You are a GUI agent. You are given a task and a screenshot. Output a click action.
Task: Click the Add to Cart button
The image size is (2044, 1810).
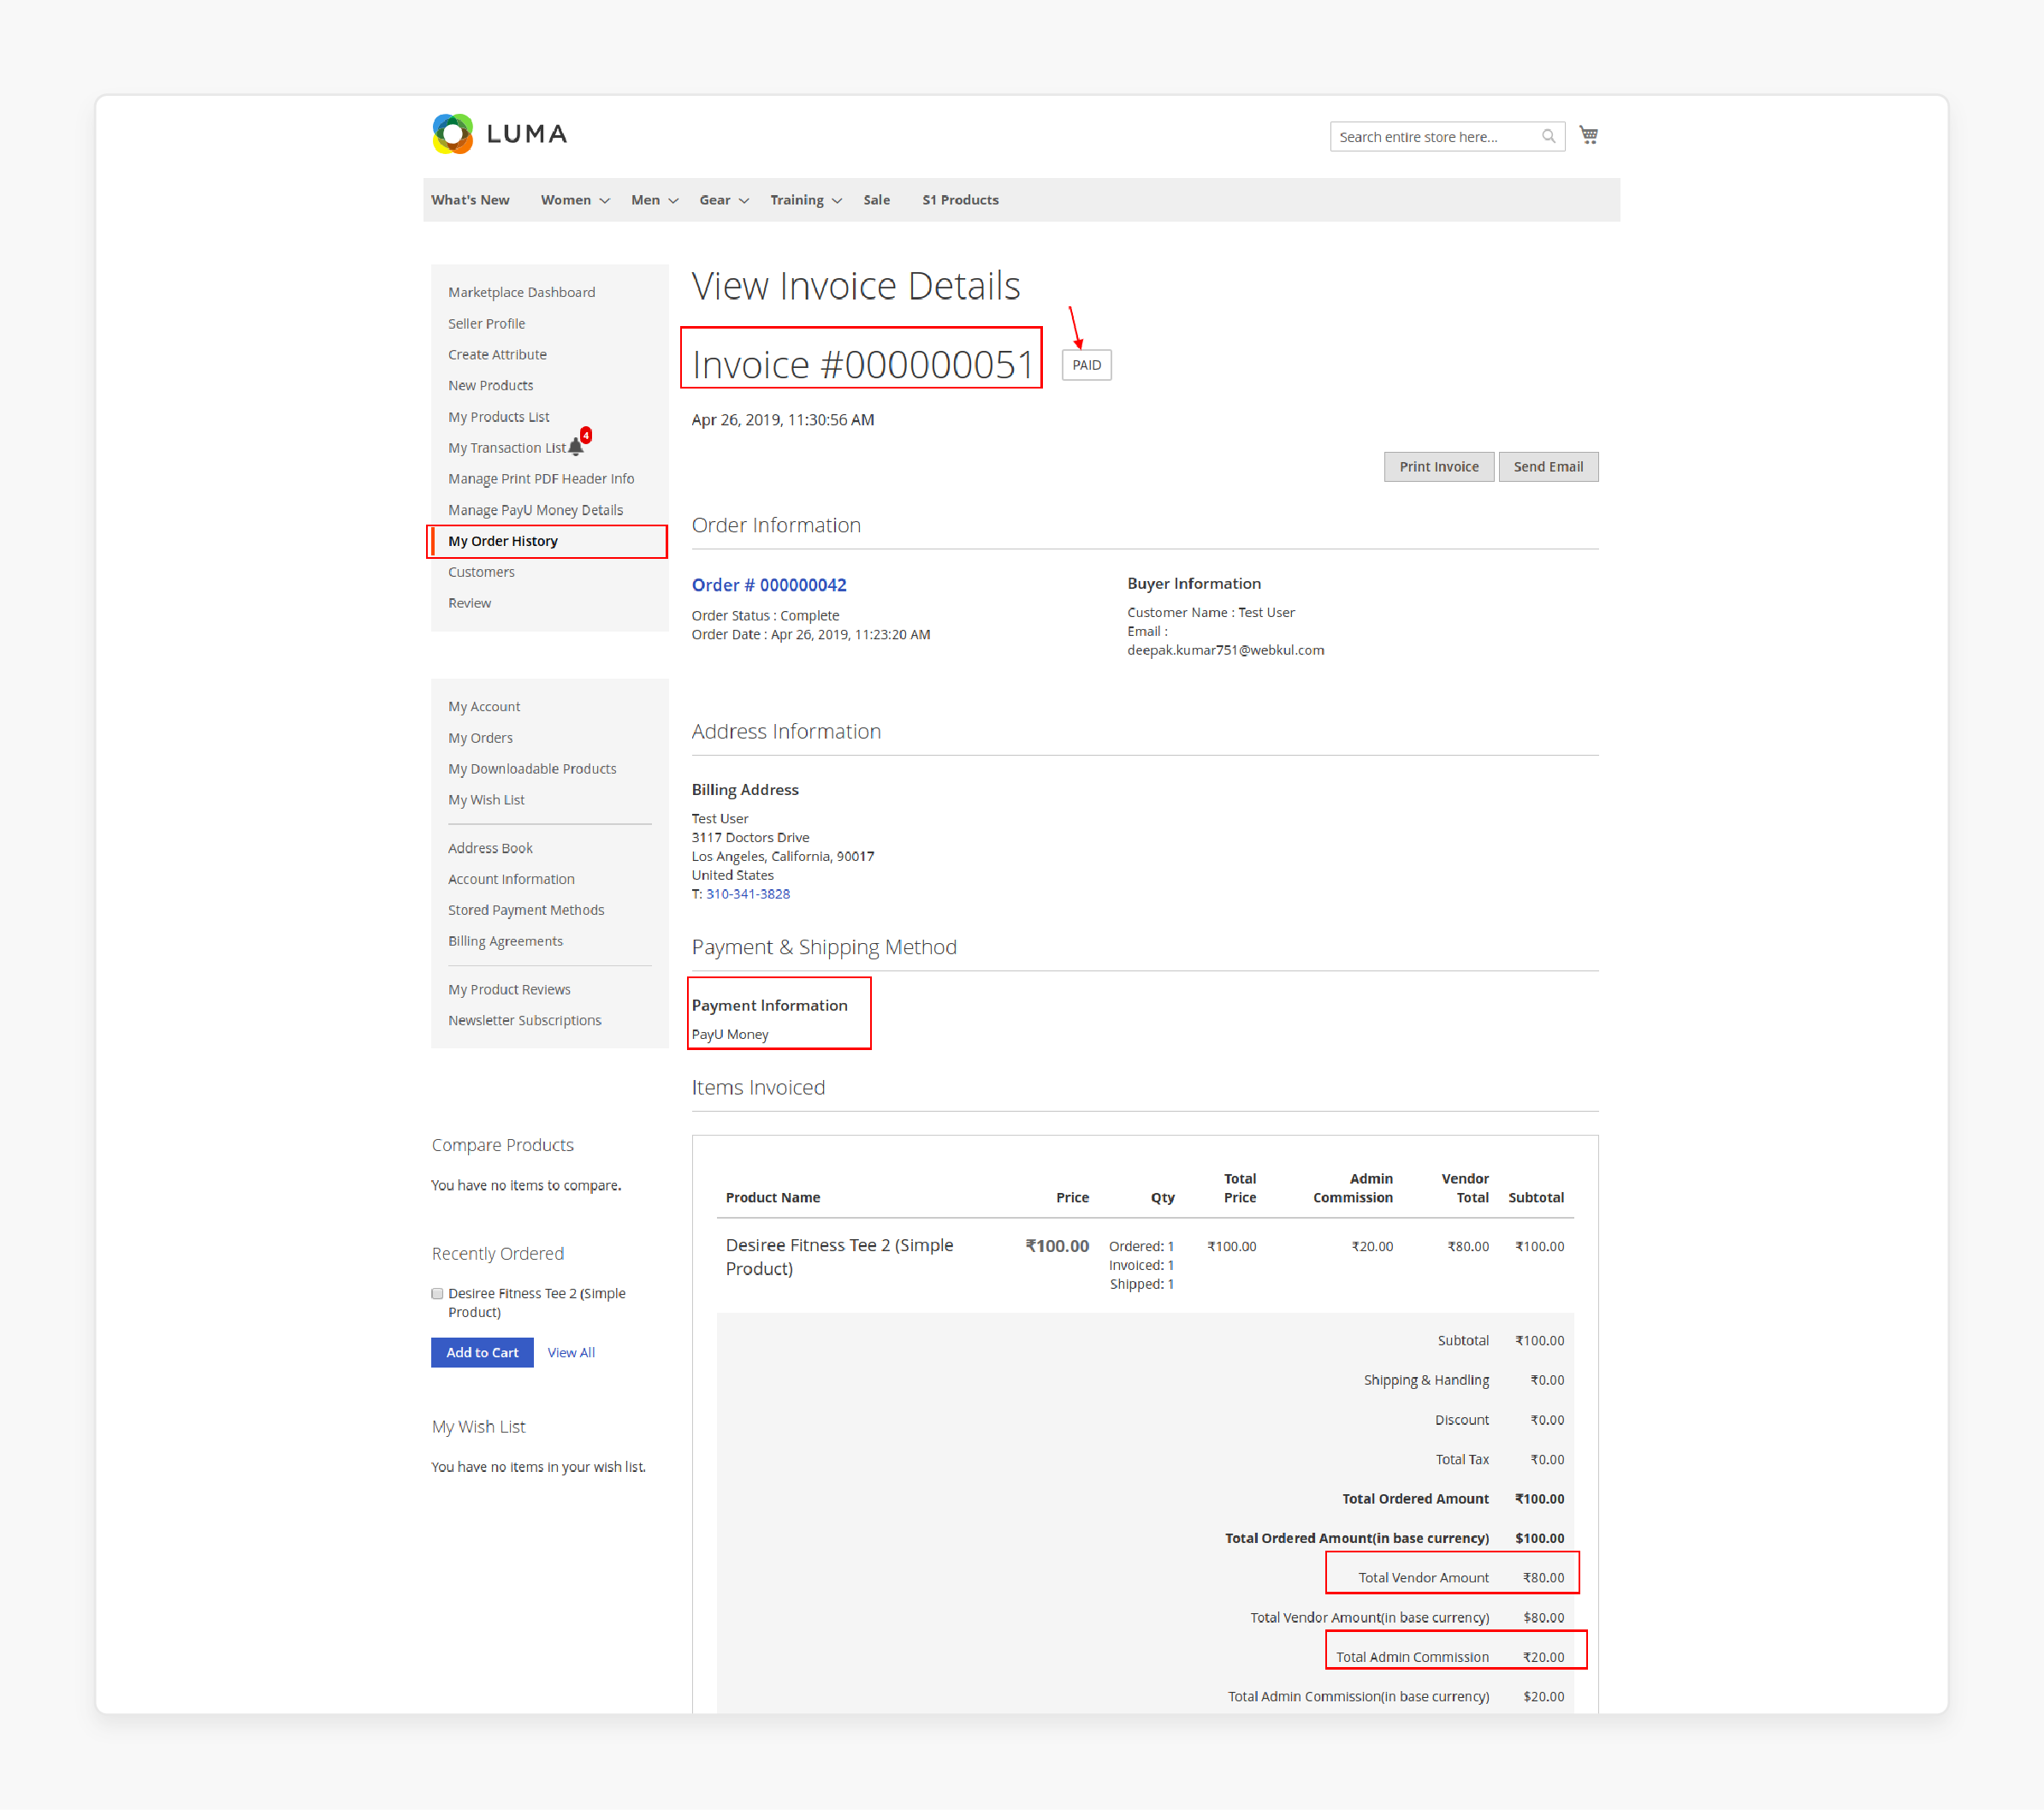pos(482,1352)
